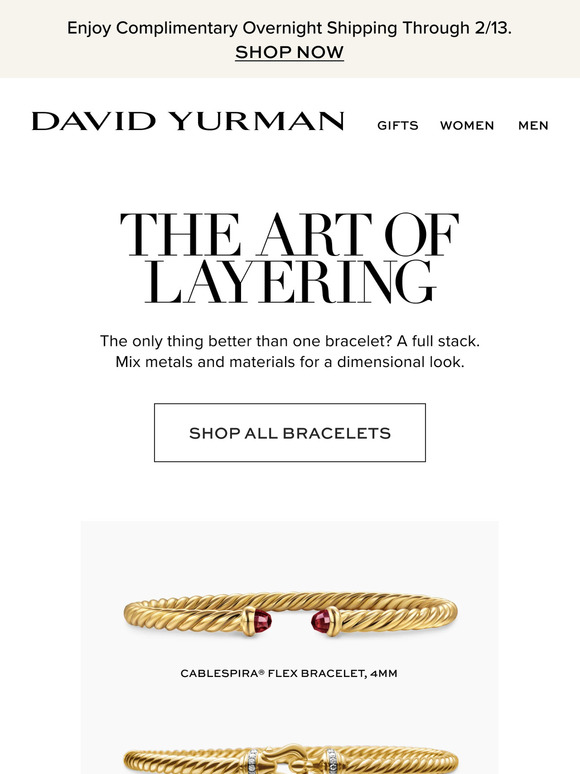Click the SHOP NOW link in banner

coord(289,52)
